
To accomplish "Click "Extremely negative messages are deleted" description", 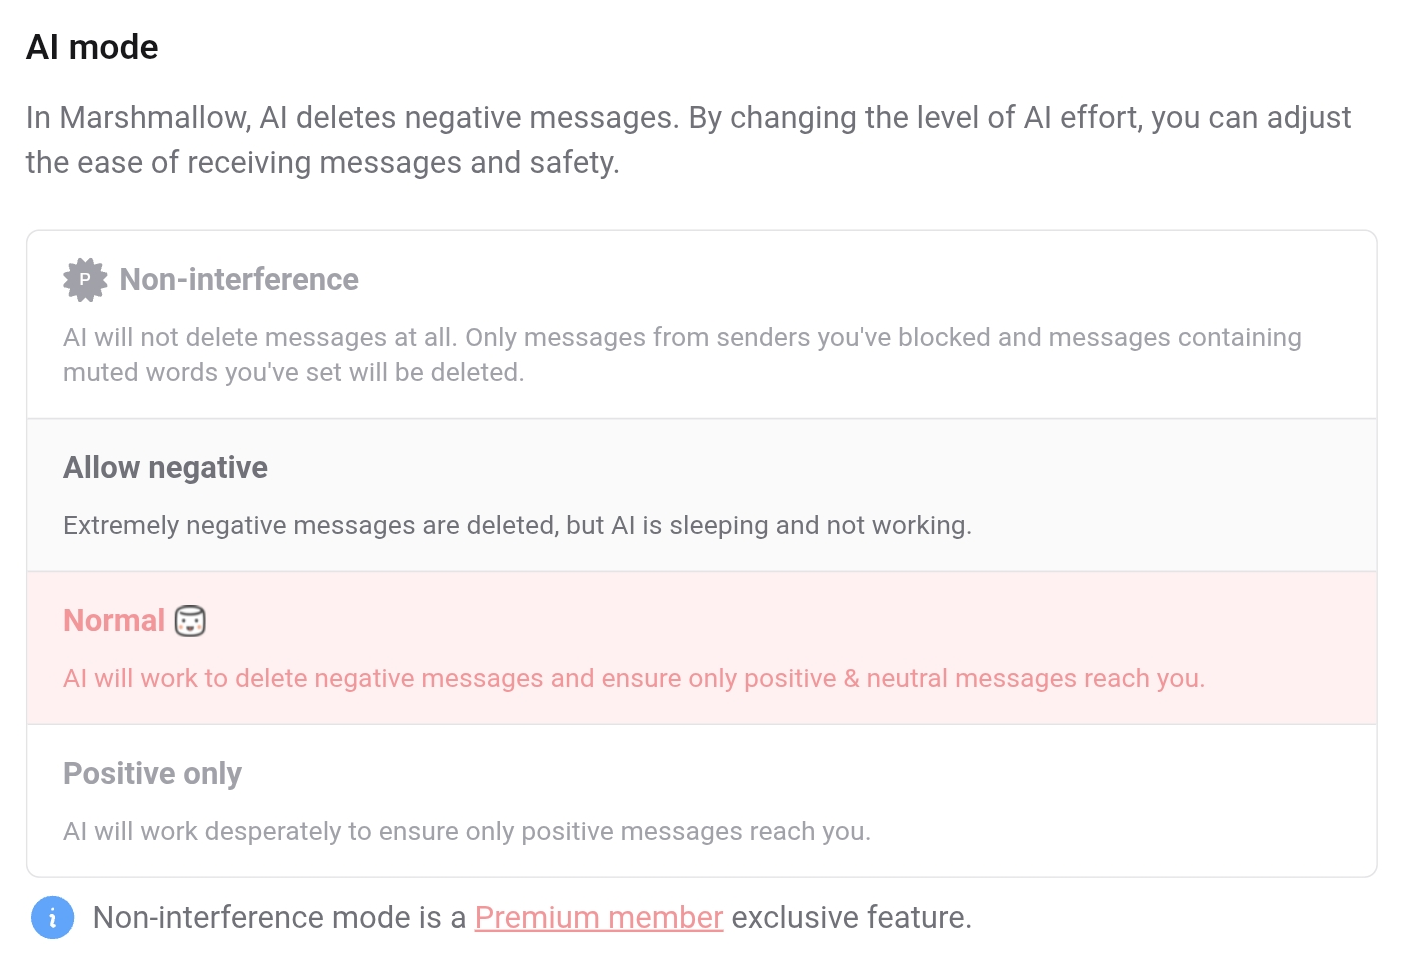I will (517, 525).
